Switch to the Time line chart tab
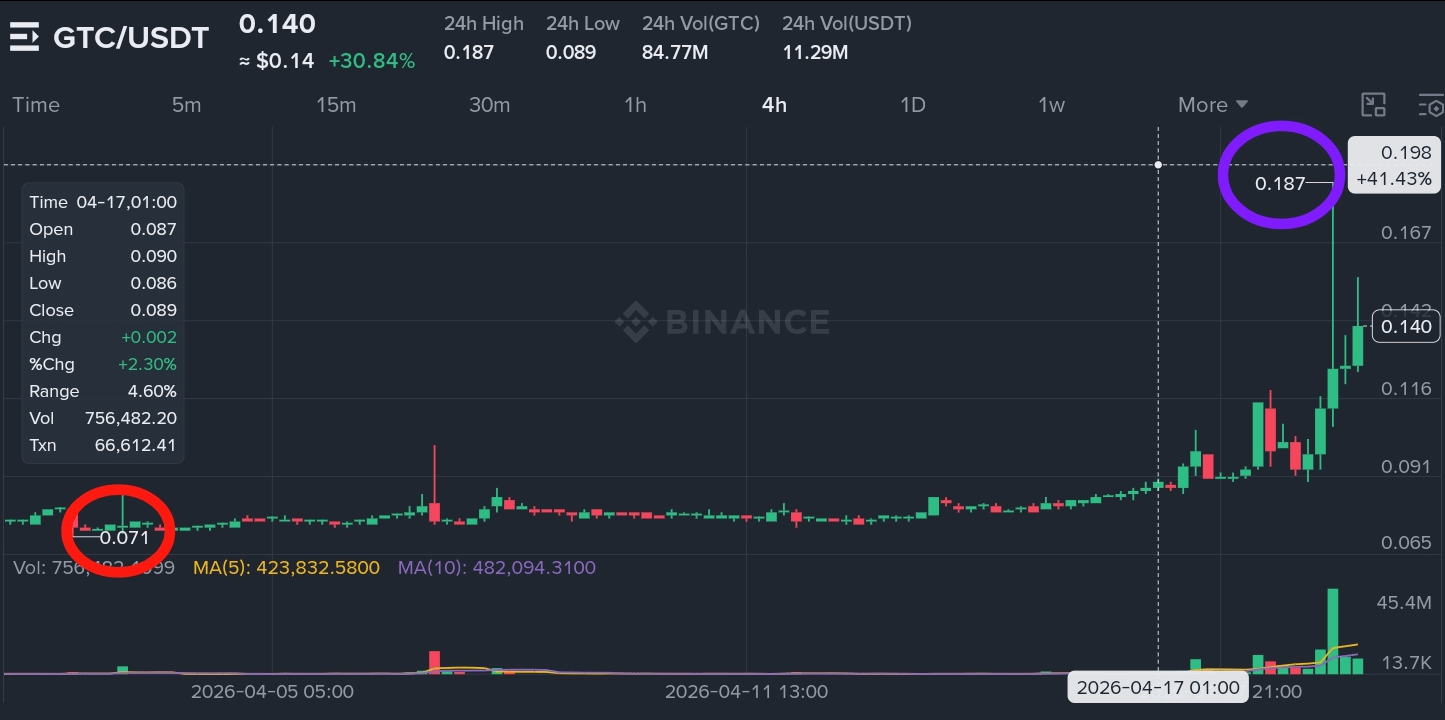The image size is (1445, 720). point(36,105)
